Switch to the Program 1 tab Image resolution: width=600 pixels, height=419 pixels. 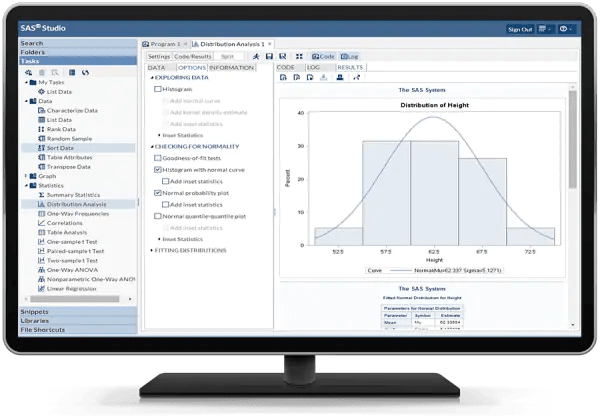click(165, 44)
